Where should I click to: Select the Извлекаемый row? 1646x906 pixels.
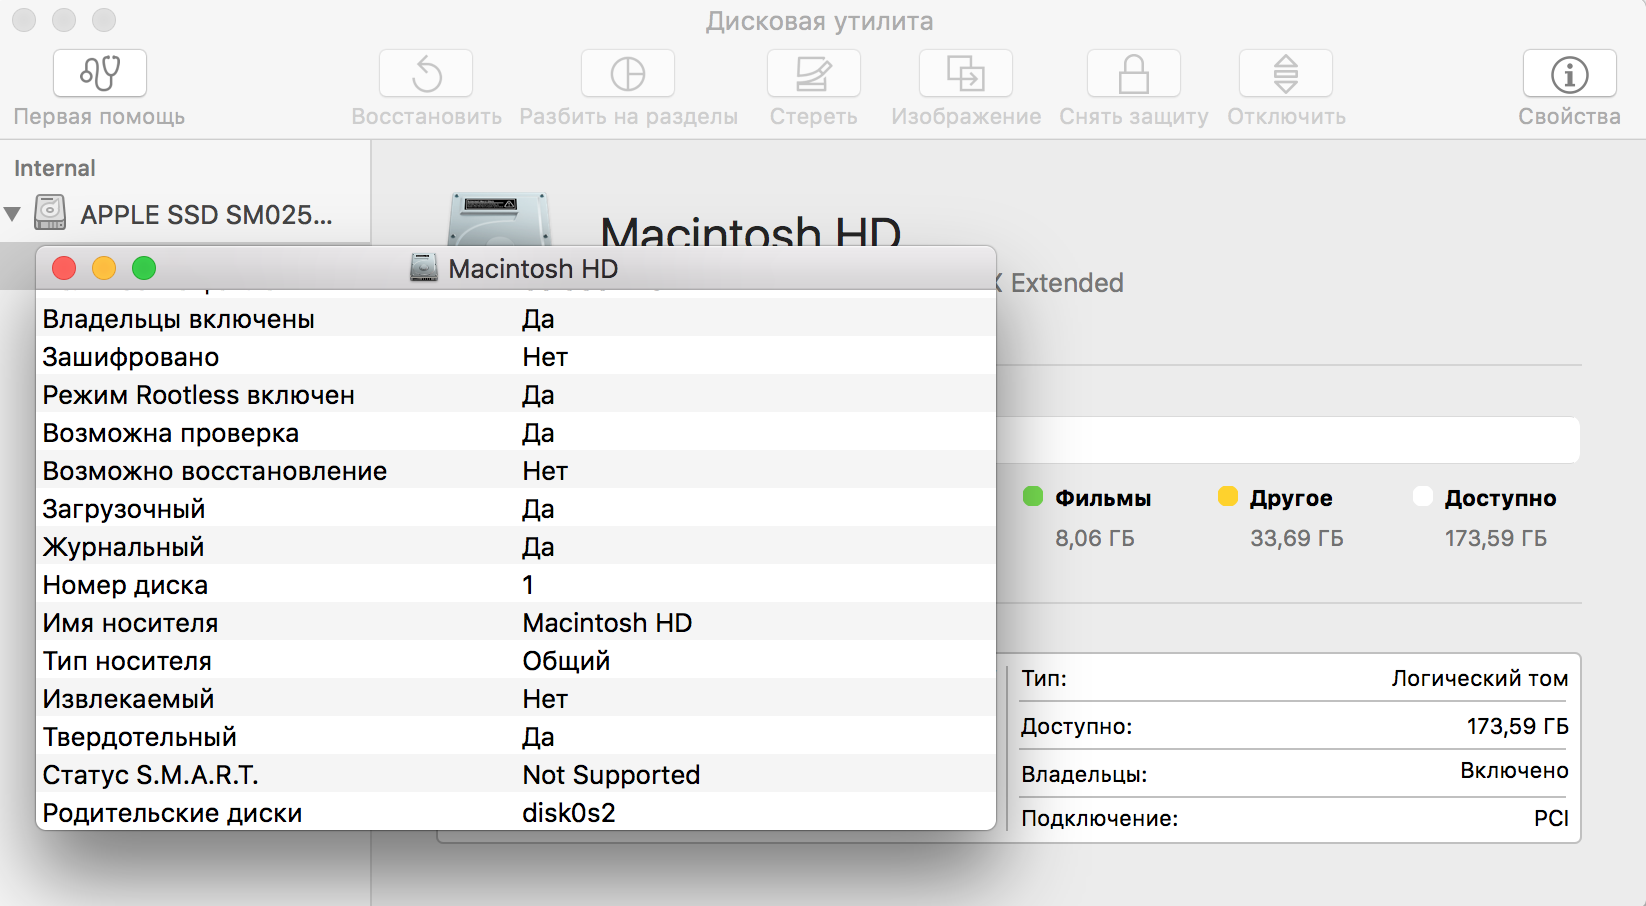pyautogui.click(x=516, y=699)
